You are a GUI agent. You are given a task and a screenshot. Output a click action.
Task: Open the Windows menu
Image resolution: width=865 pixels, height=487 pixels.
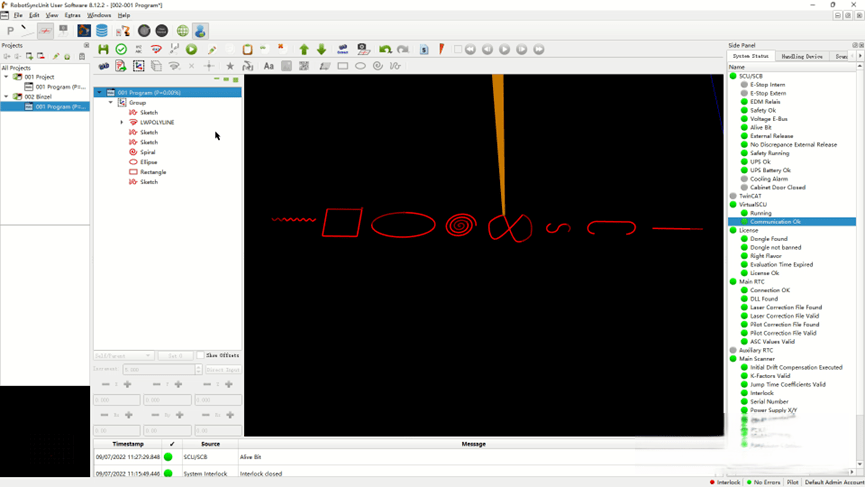pos(99,16)
